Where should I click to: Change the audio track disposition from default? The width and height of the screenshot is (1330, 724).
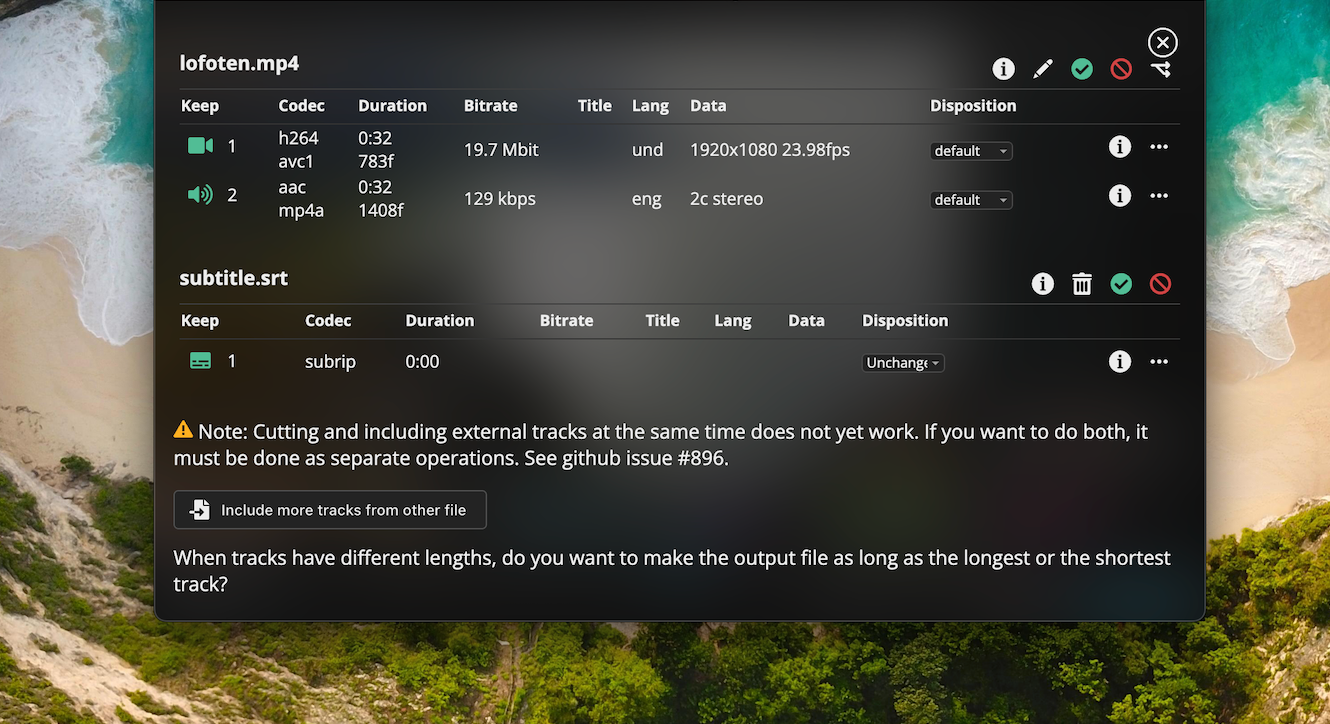(x=971, y=200)
